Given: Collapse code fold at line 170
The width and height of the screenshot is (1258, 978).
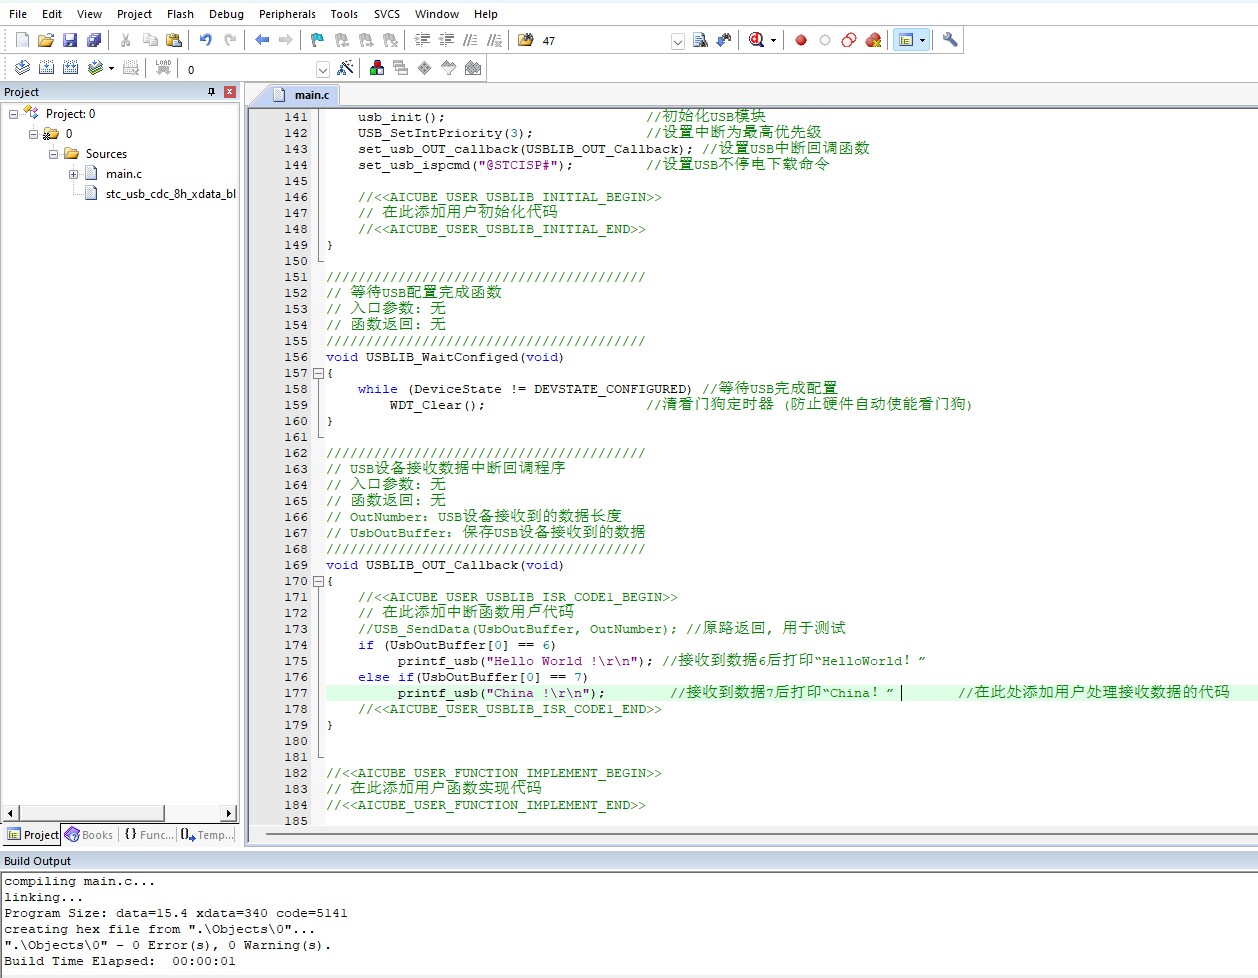Looking at the screenshot, I should coord(319,581).
